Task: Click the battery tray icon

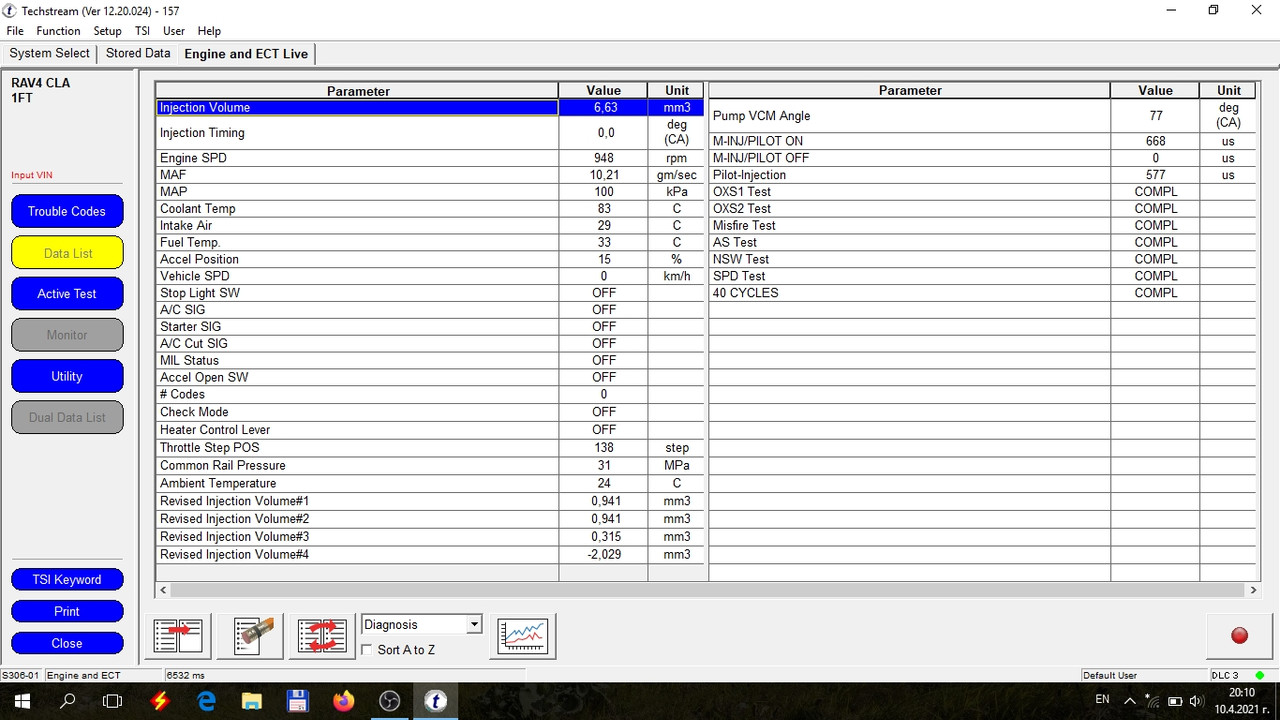Action: [1175, 701]
